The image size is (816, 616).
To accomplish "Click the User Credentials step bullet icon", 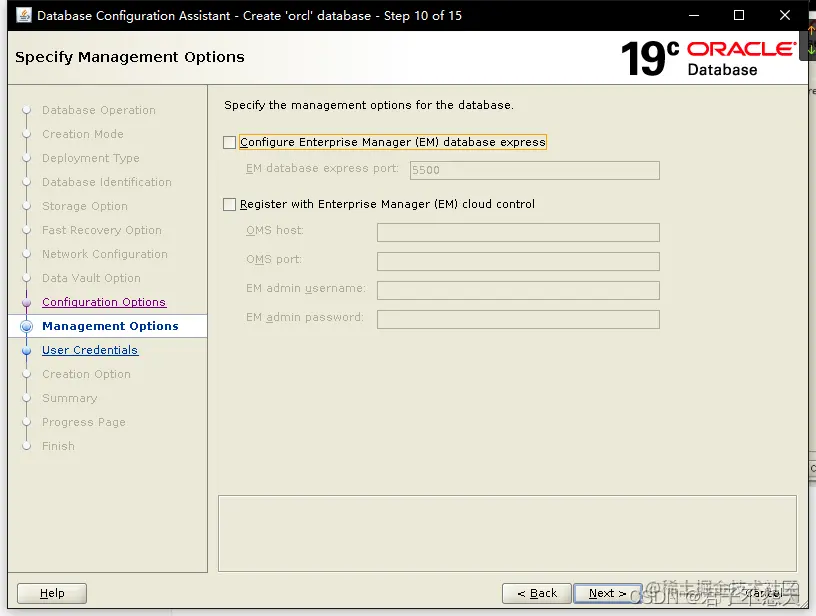I will pyautogui.click(x=27, y=351).
